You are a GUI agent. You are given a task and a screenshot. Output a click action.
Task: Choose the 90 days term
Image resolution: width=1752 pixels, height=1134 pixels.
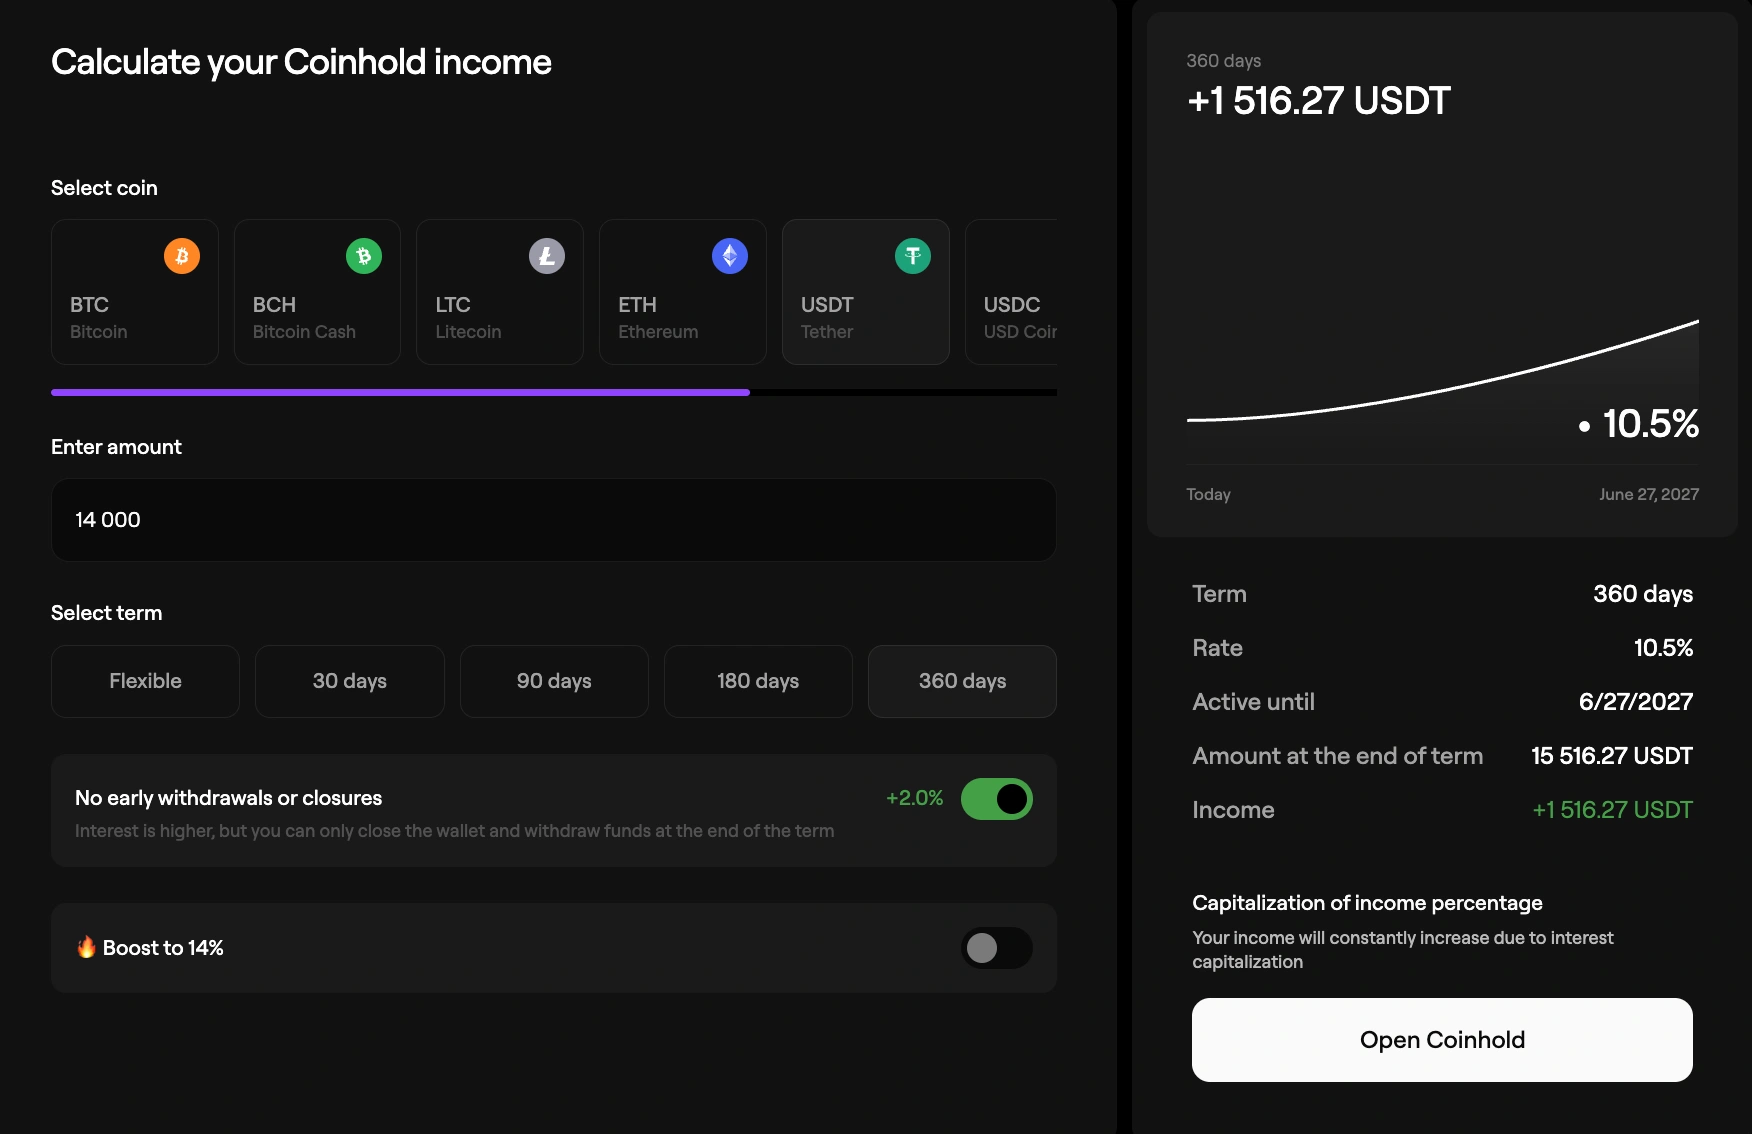tap(554, 681)
